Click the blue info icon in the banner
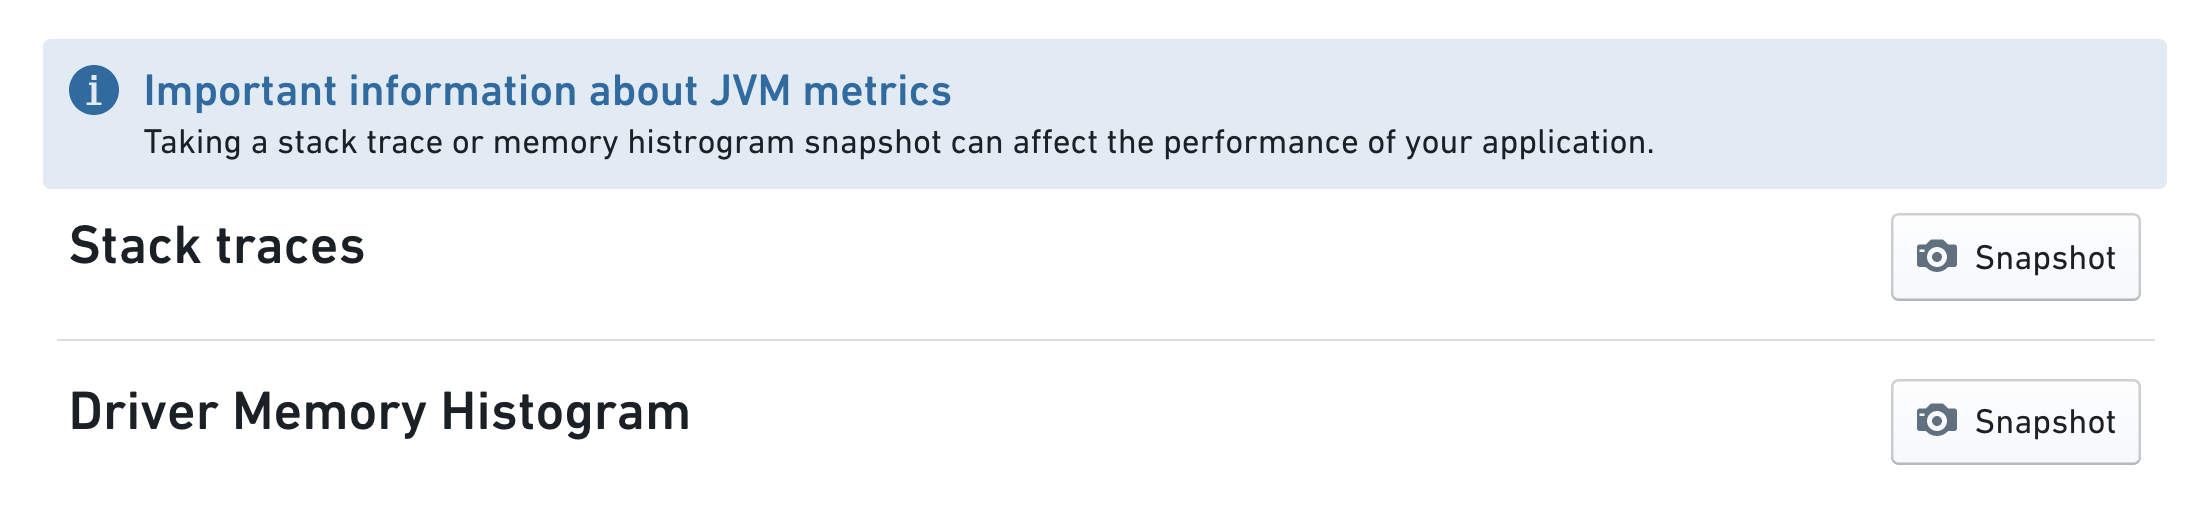This screenshot has height=507, width=2205. pyautogui.click(x=94, y=91)
